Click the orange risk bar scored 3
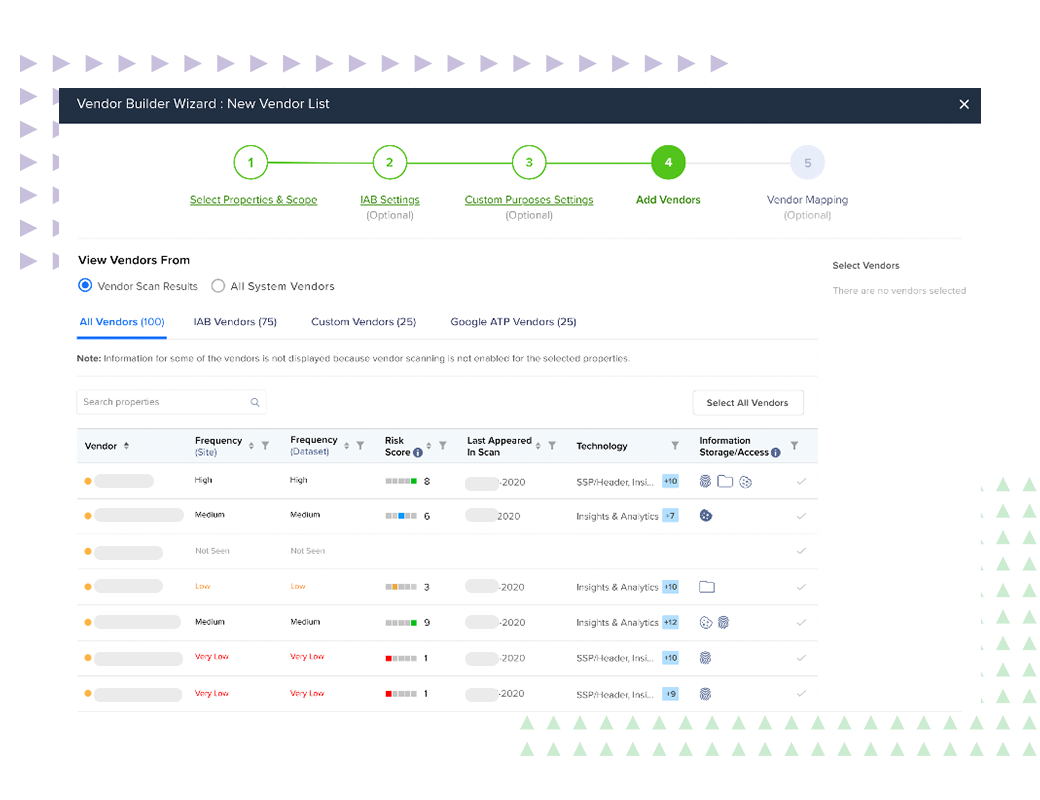Viewport: 1040px width, 800px height. (401, 586)
